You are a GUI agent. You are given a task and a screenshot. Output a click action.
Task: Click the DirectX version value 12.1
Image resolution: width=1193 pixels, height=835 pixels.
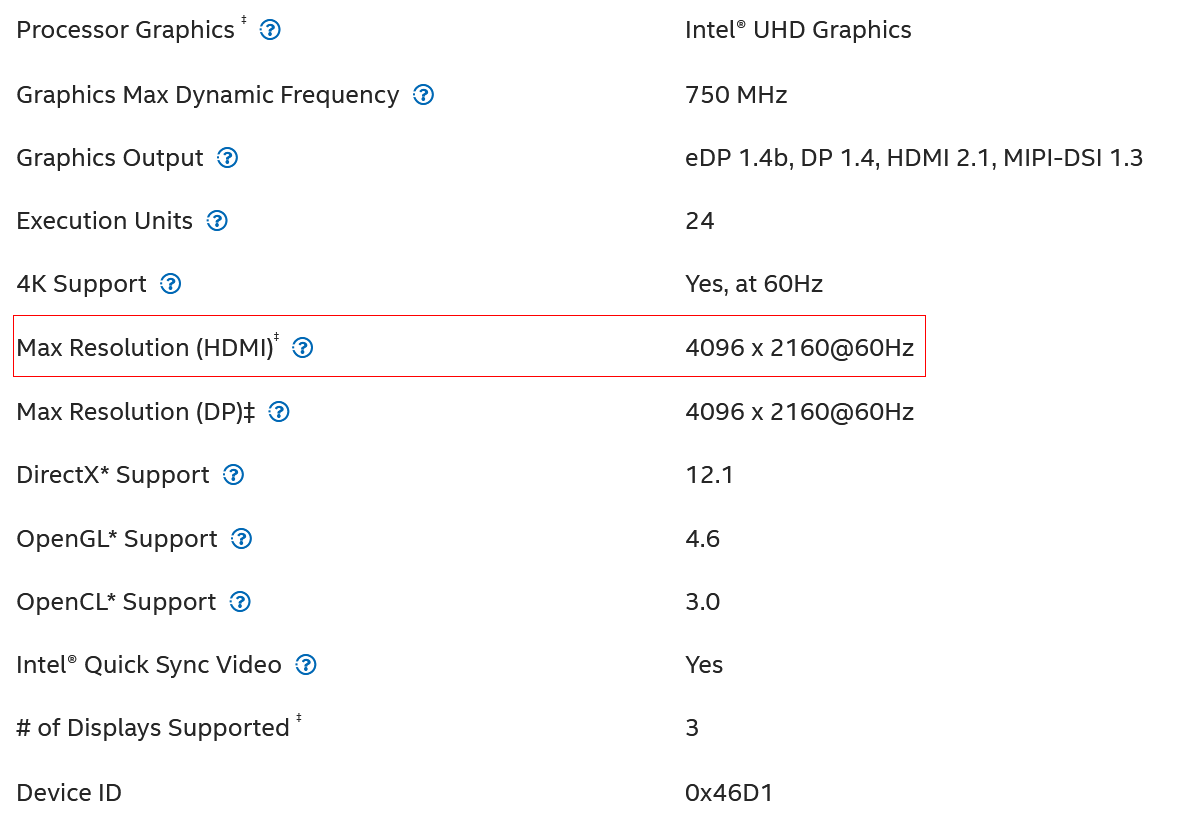coord(709,475)
